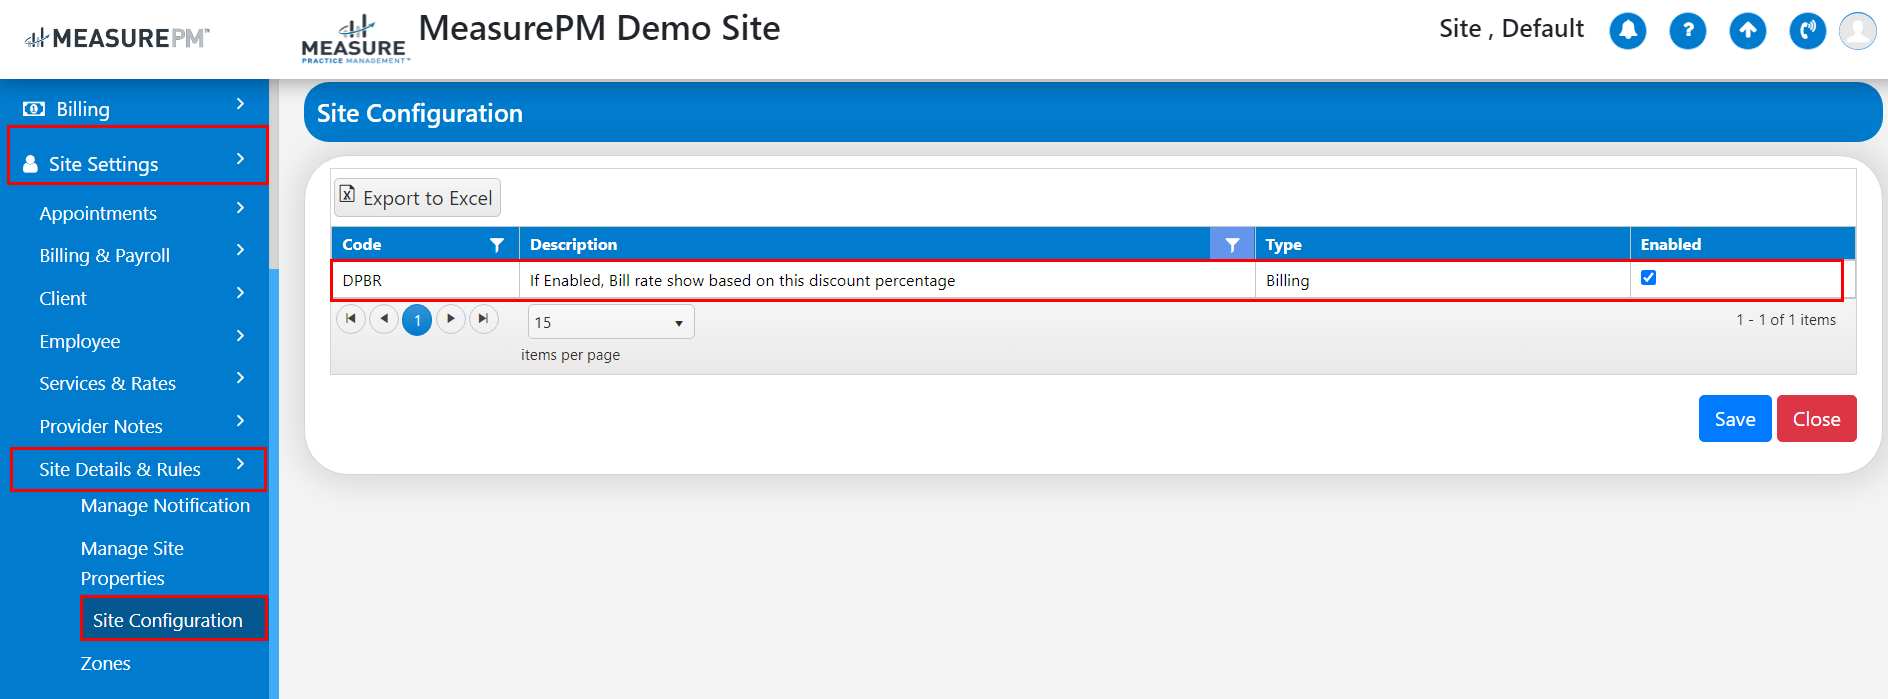
Task: Select page 1 in the pager
Action: [x=417, y=320]
